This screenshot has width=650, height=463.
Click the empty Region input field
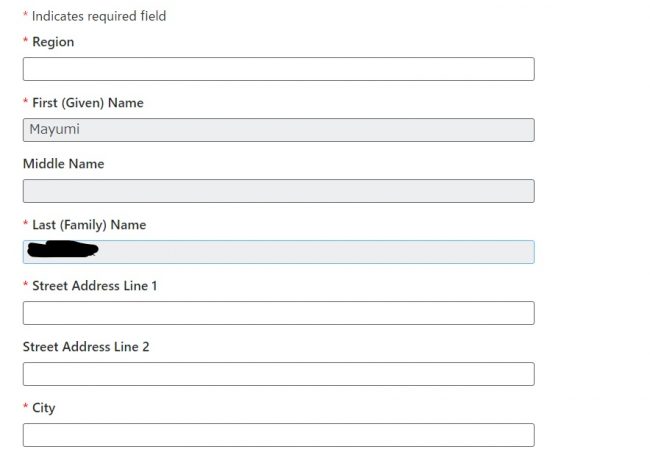(x=279, y=69)
